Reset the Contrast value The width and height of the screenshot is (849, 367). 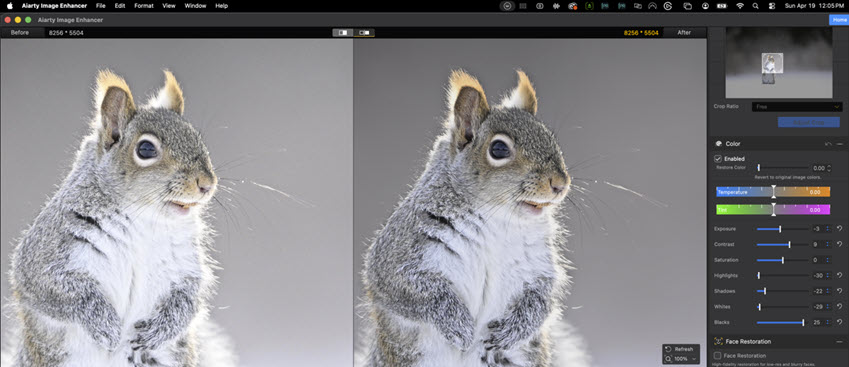839,245
